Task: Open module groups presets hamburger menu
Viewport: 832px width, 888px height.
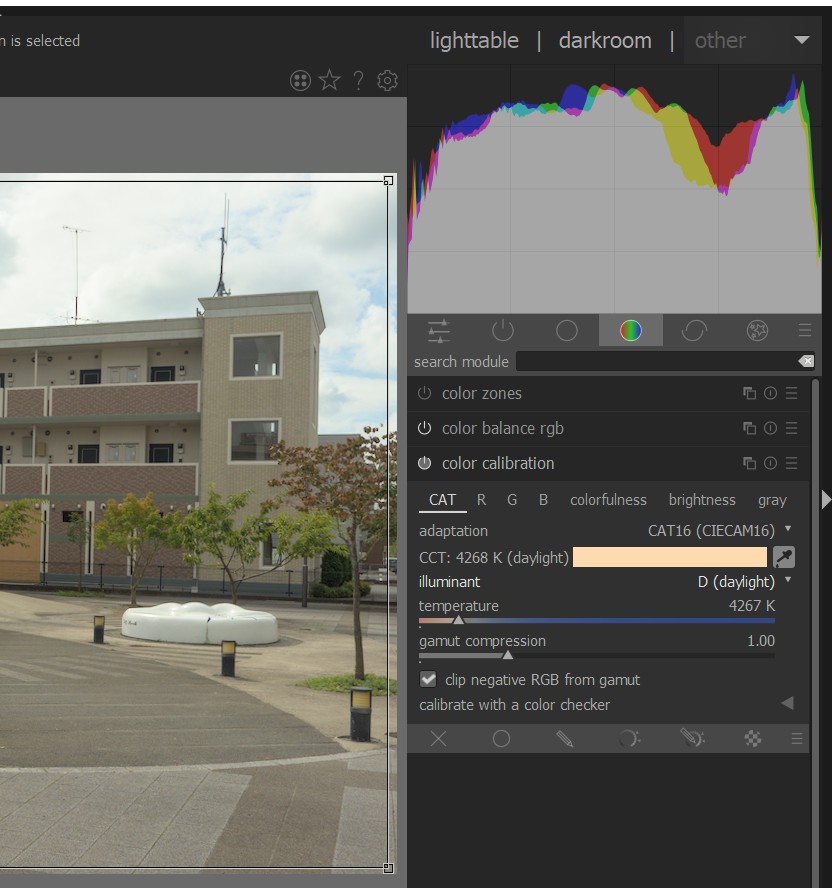Action: point(804,330)
